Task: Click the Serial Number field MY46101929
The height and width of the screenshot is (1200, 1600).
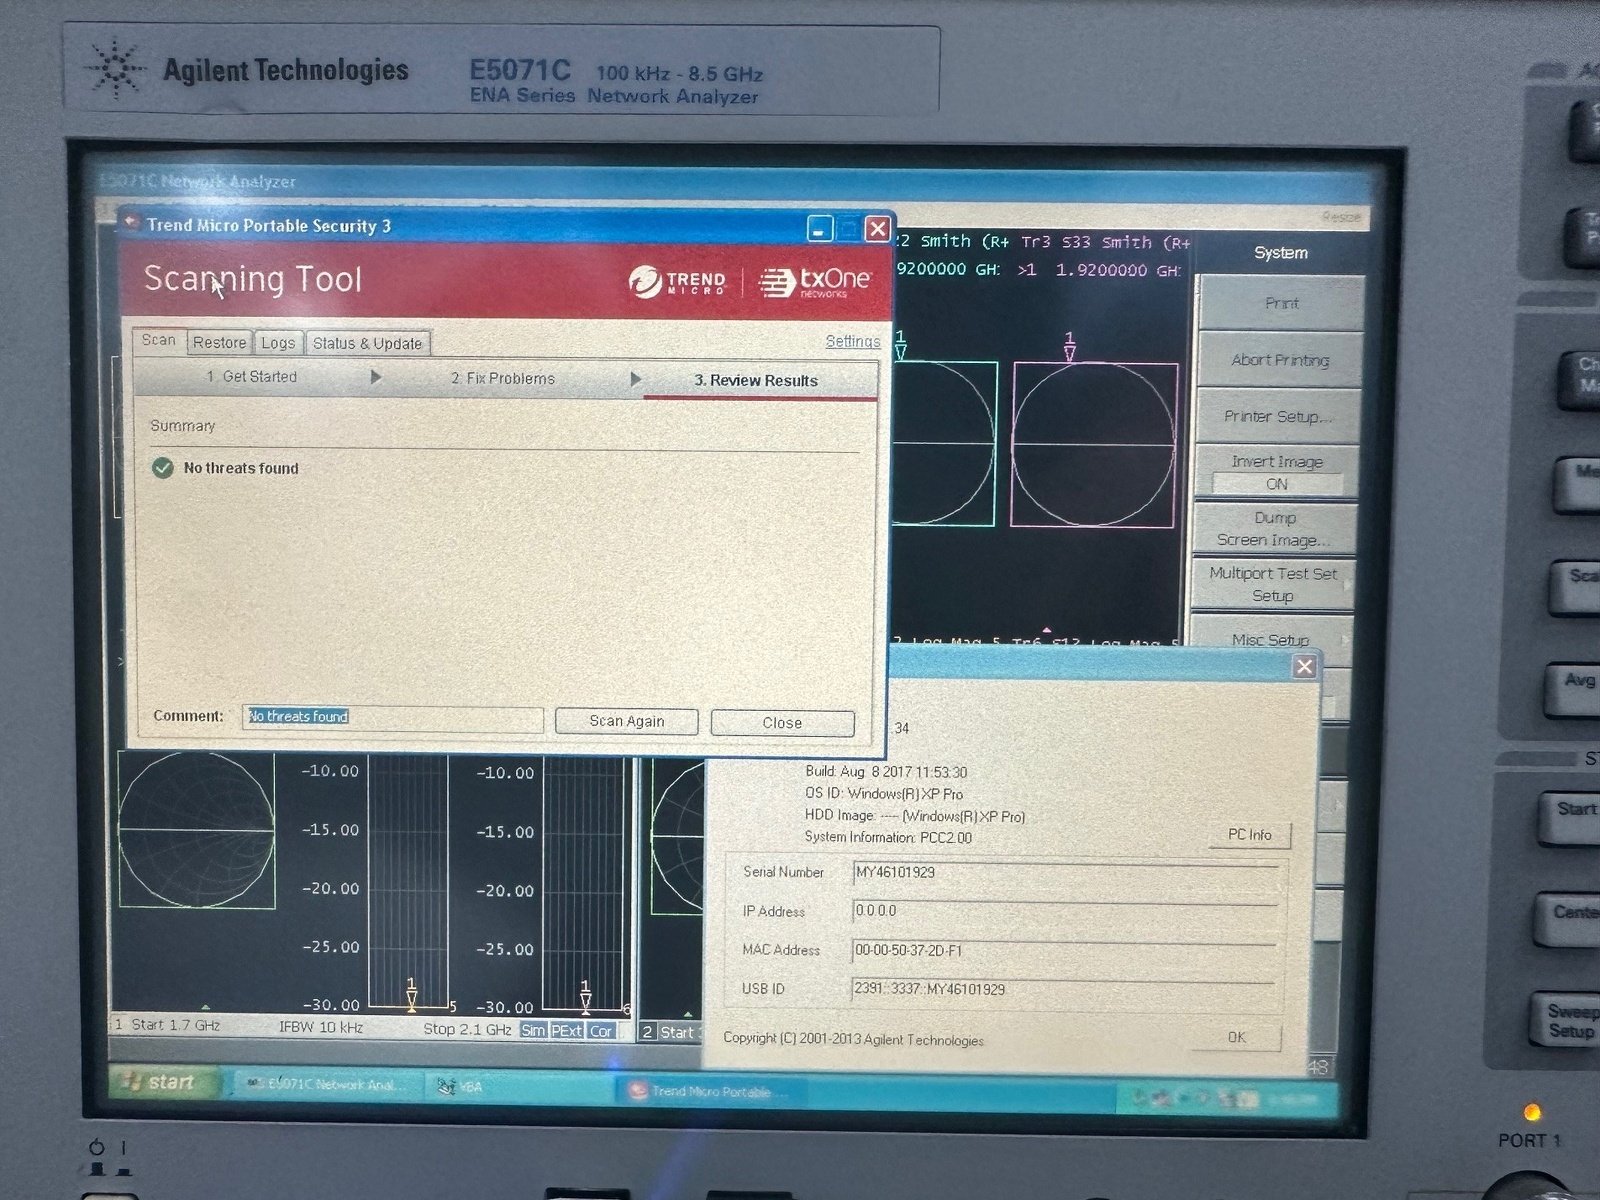Action: pos(1066,873)
